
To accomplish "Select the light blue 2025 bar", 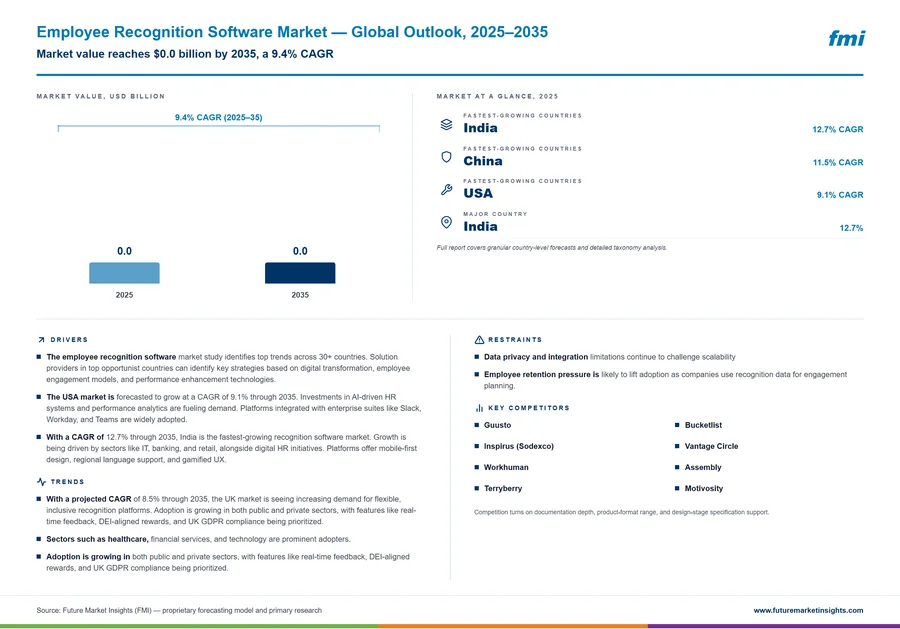I will 124,273.
